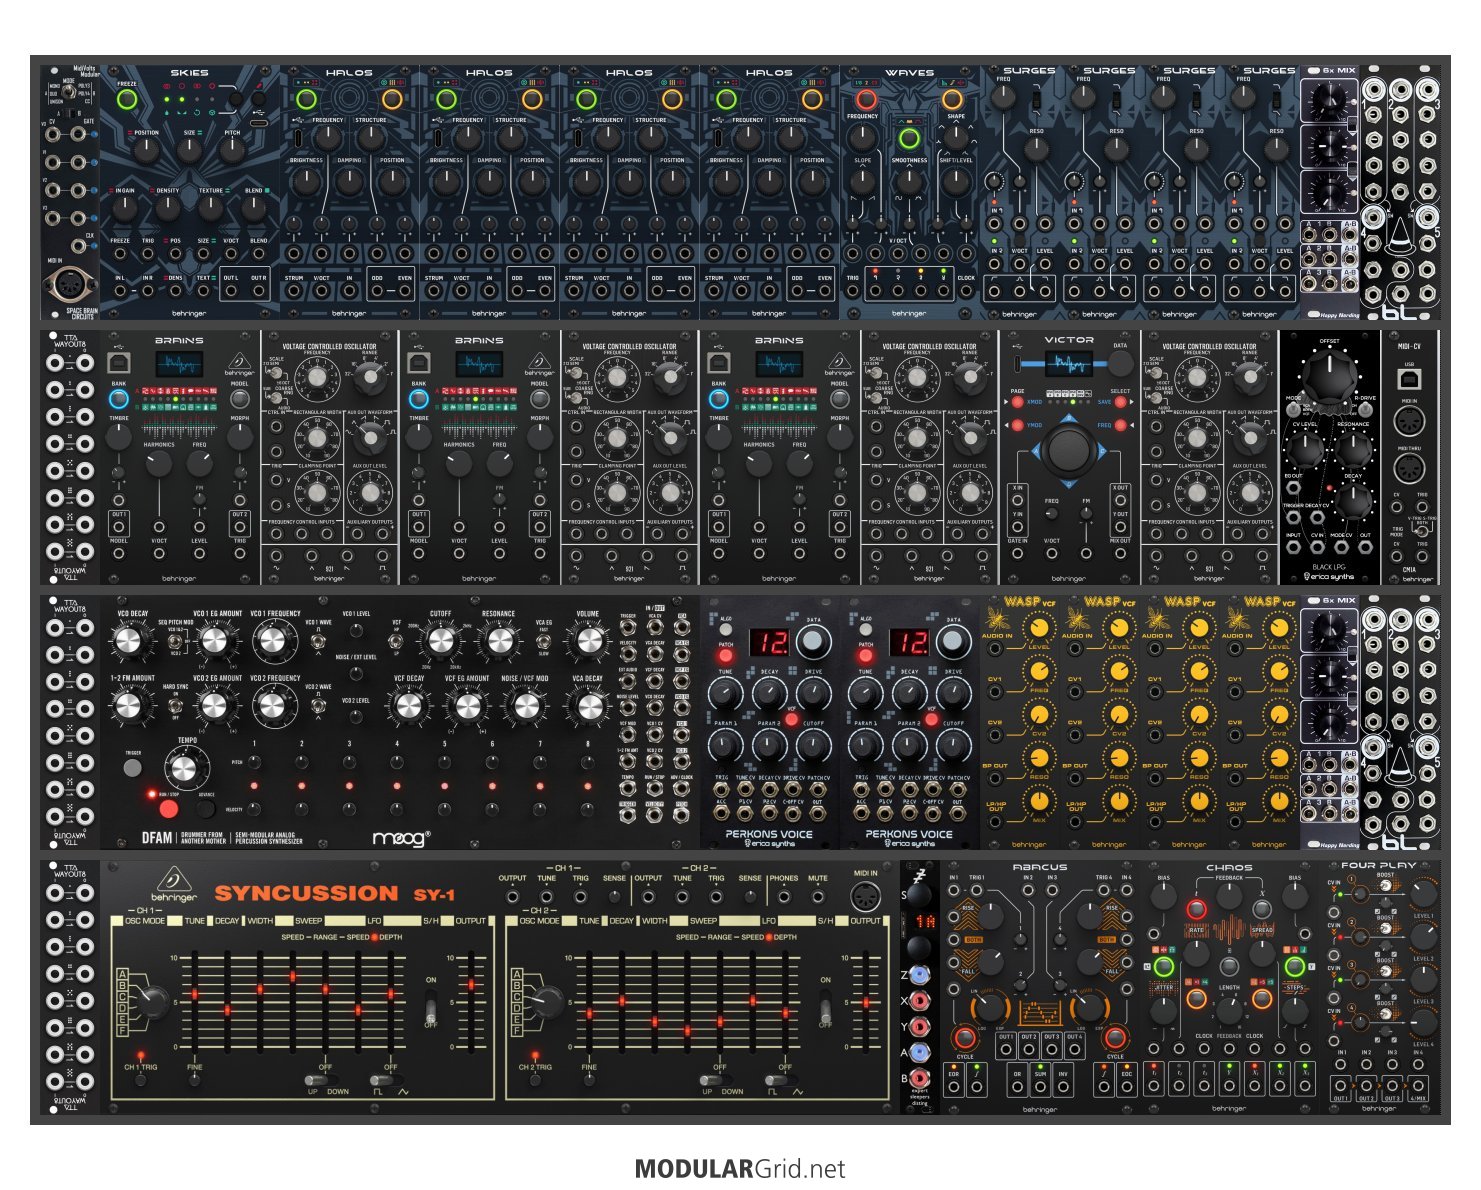Flip the R-DRIVE switch on Black LPG
1481x1190 pixels.
point(1363,408)
